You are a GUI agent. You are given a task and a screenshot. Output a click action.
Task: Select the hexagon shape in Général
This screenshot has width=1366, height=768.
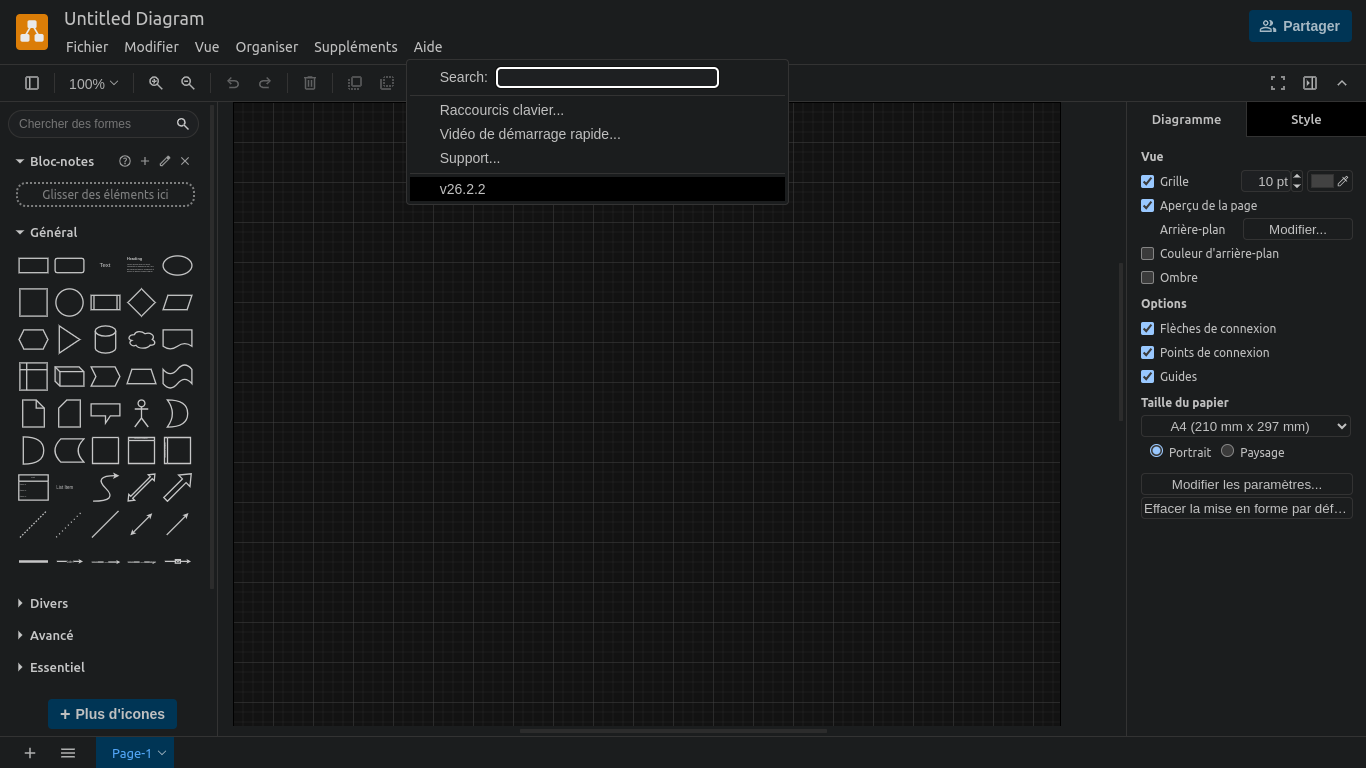(33, 339)
